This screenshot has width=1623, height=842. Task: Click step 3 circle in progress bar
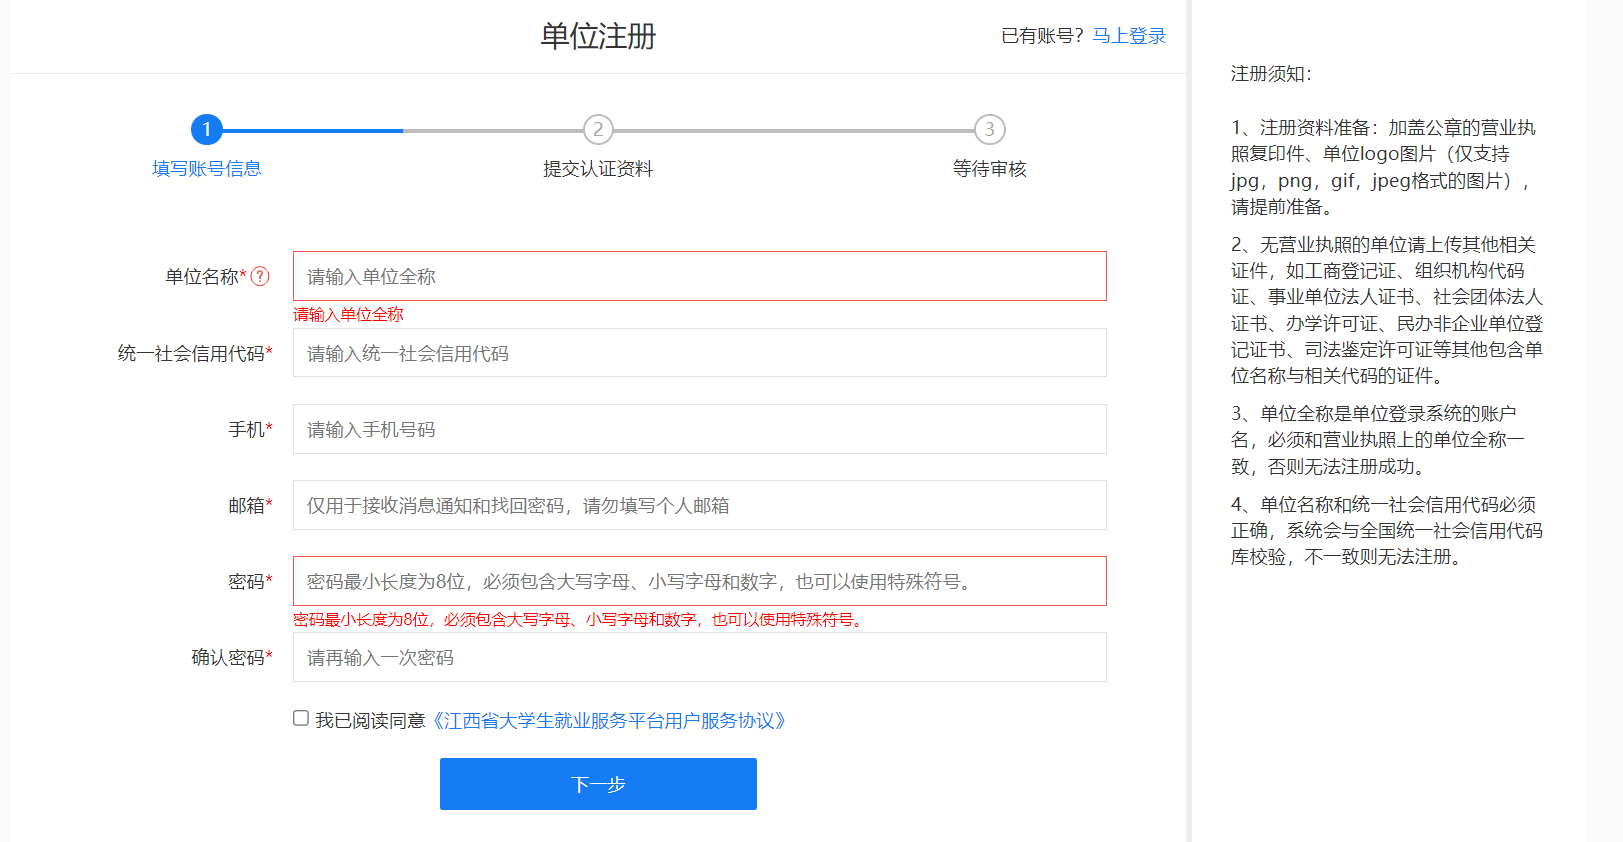coord(989,129)
